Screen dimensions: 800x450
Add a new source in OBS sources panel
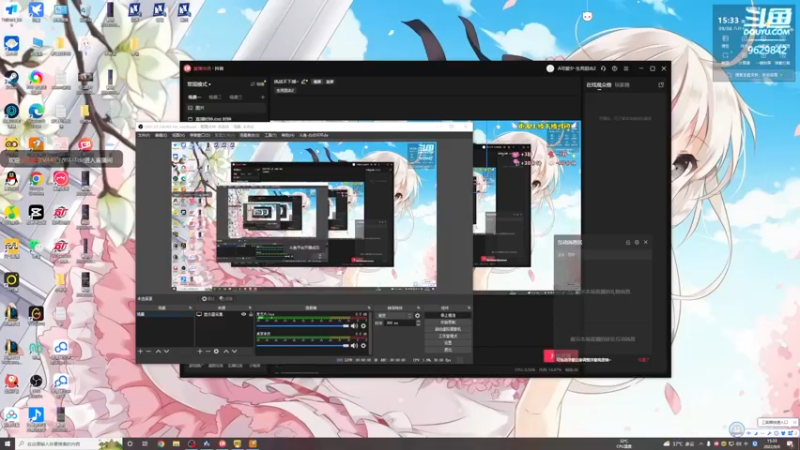(x=199, y=352)
